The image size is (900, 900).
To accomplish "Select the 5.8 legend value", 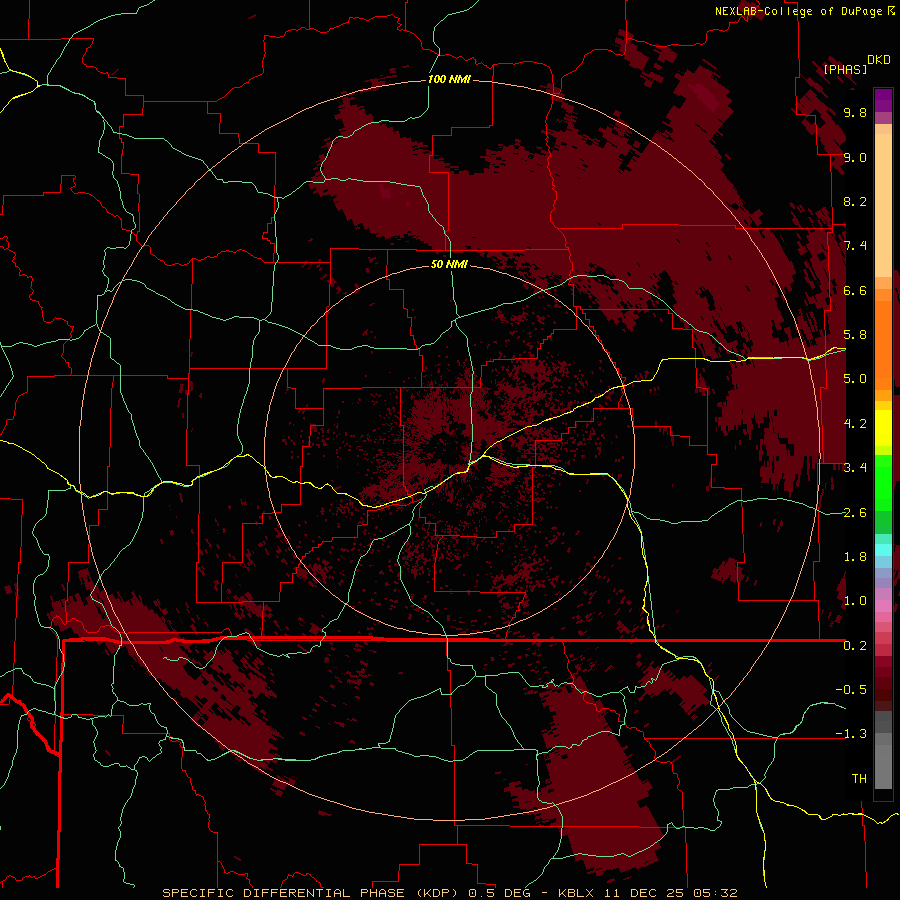I will 855,335.
